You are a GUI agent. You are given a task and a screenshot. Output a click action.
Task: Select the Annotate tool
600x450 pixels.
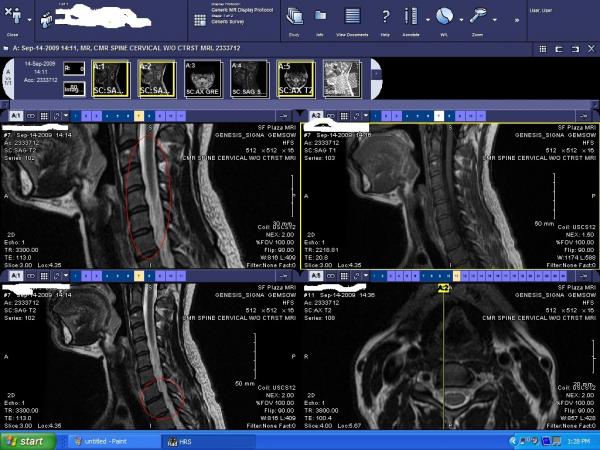(x=410, y=17)
